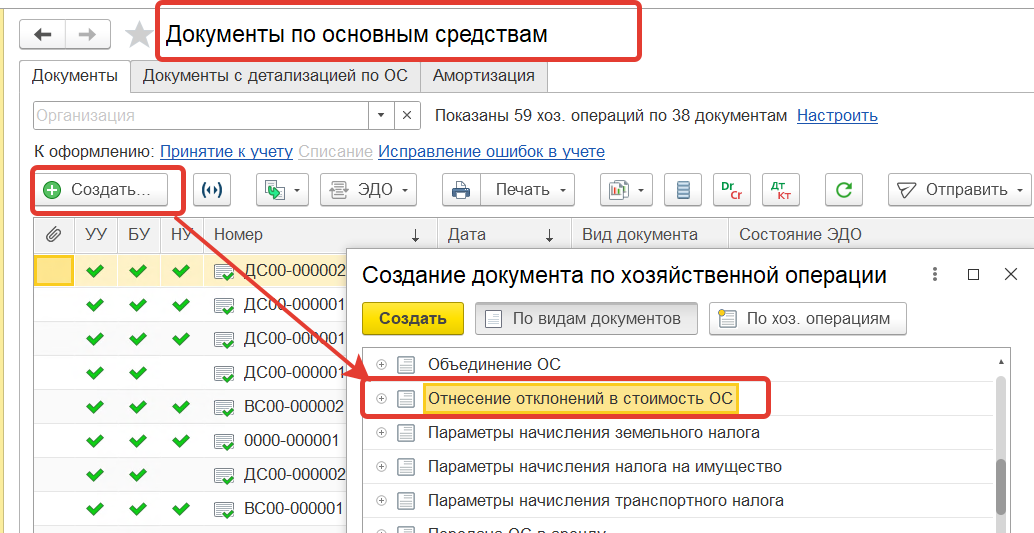Click document icon beside Объединение ОС
The width and height of the screenshot is (1034, 533).
pyautogui.click(x=406, y=364)
